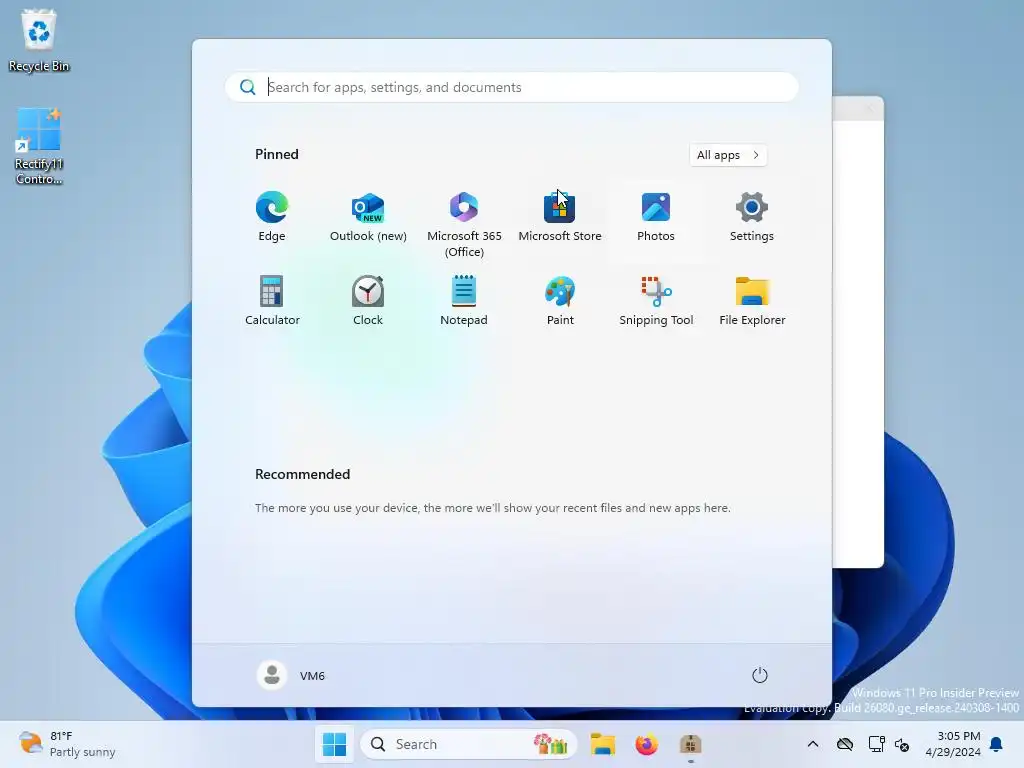Open File Explorer from pinned apps
Screen dimensions: 1024x768
(x=752, y=300)
